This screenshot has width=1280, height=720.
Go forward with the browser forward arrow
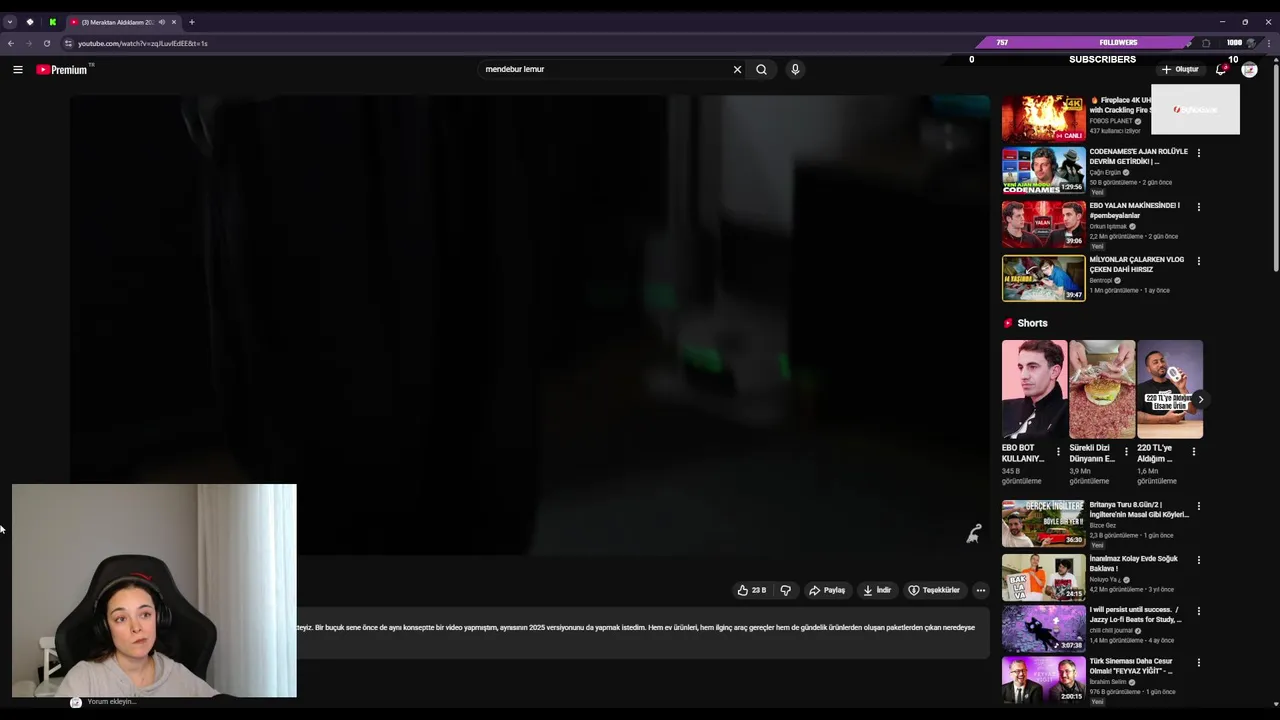click(28, 43)
